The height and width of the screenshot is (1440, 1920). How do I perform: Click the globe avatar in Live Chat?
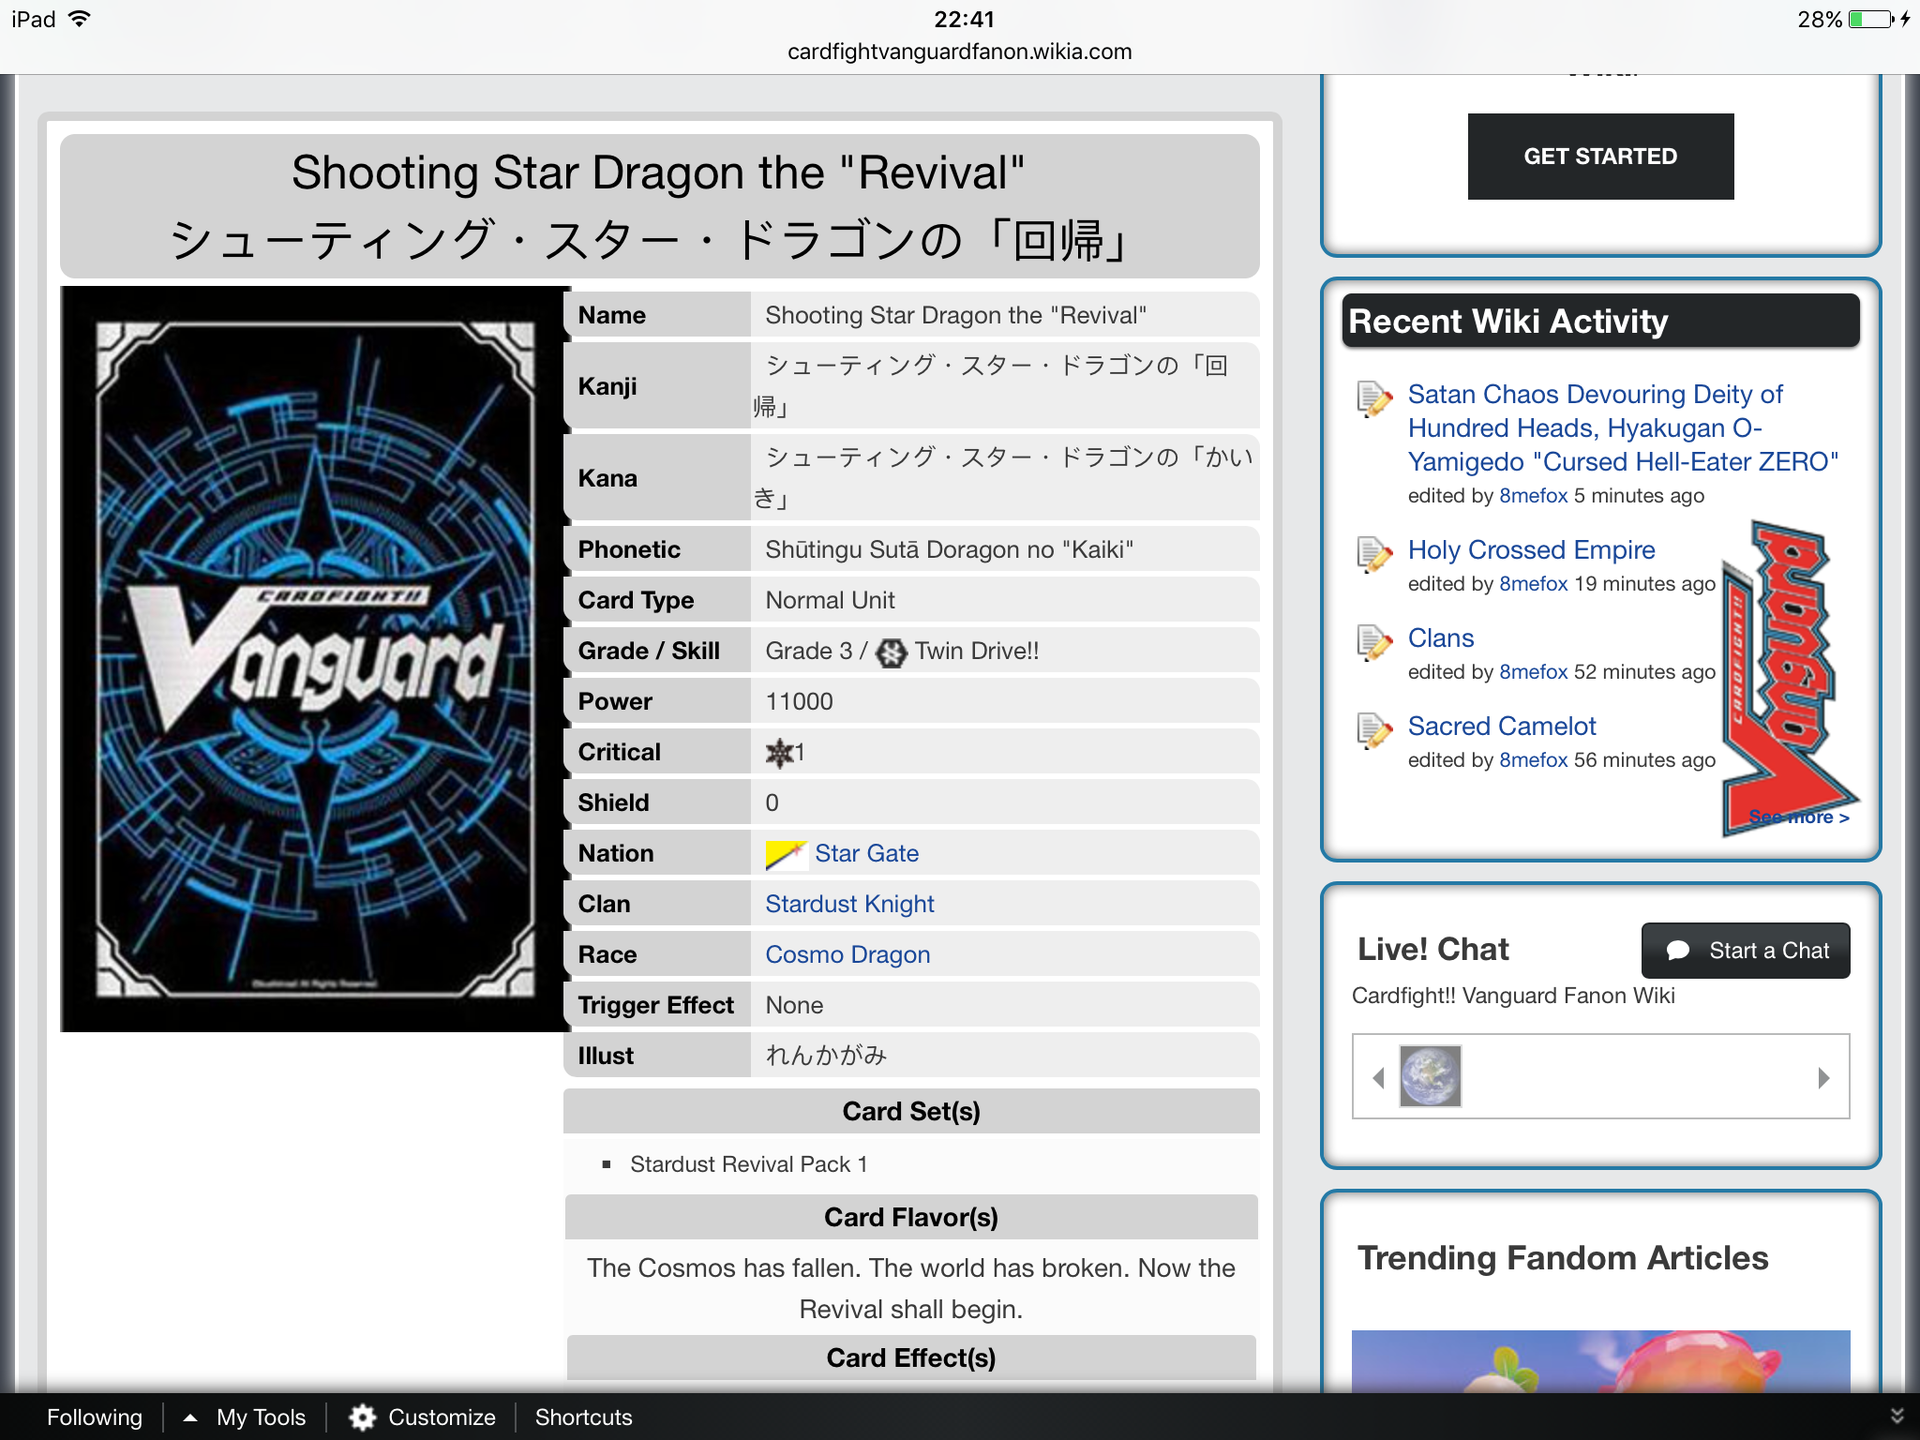point(1430,1076)
